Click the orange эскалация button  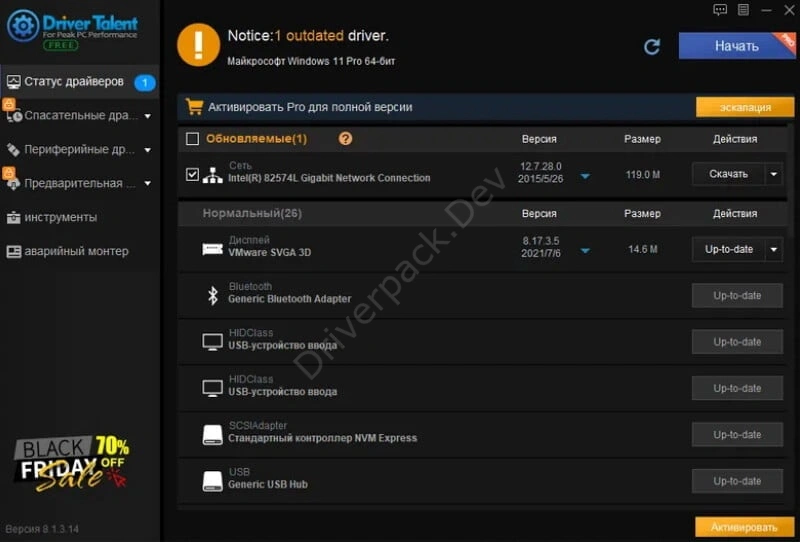pyautogui.click(x=745, y=107)
